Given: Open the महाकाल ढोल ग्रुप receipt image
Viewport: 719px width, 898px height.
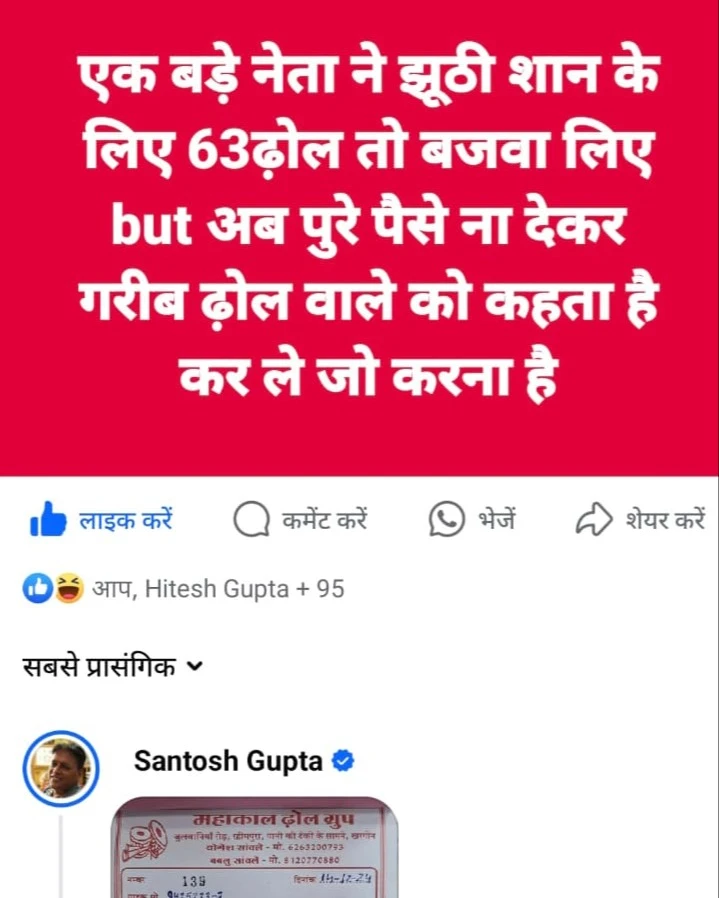Looking at the screenshot, I should (x=254, y=847).
